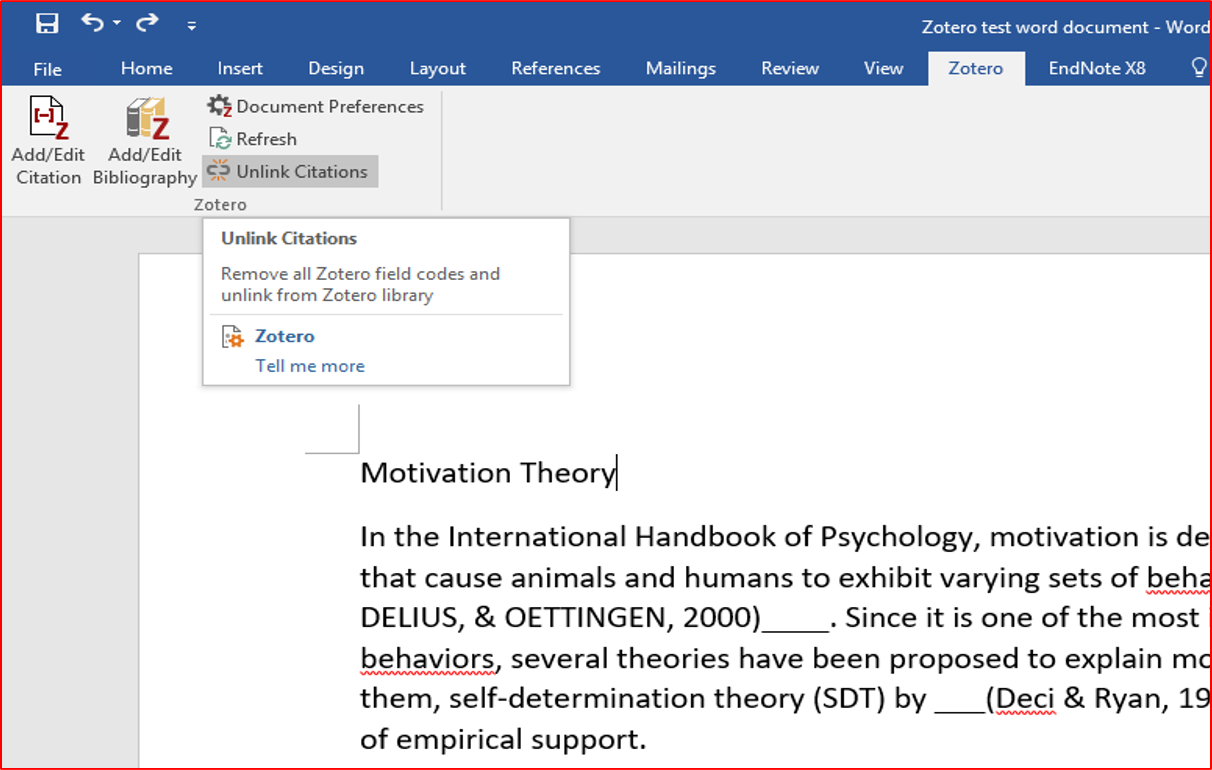Click tooltip text 'Remove all Zotero field codes and'

pos(361,274)
